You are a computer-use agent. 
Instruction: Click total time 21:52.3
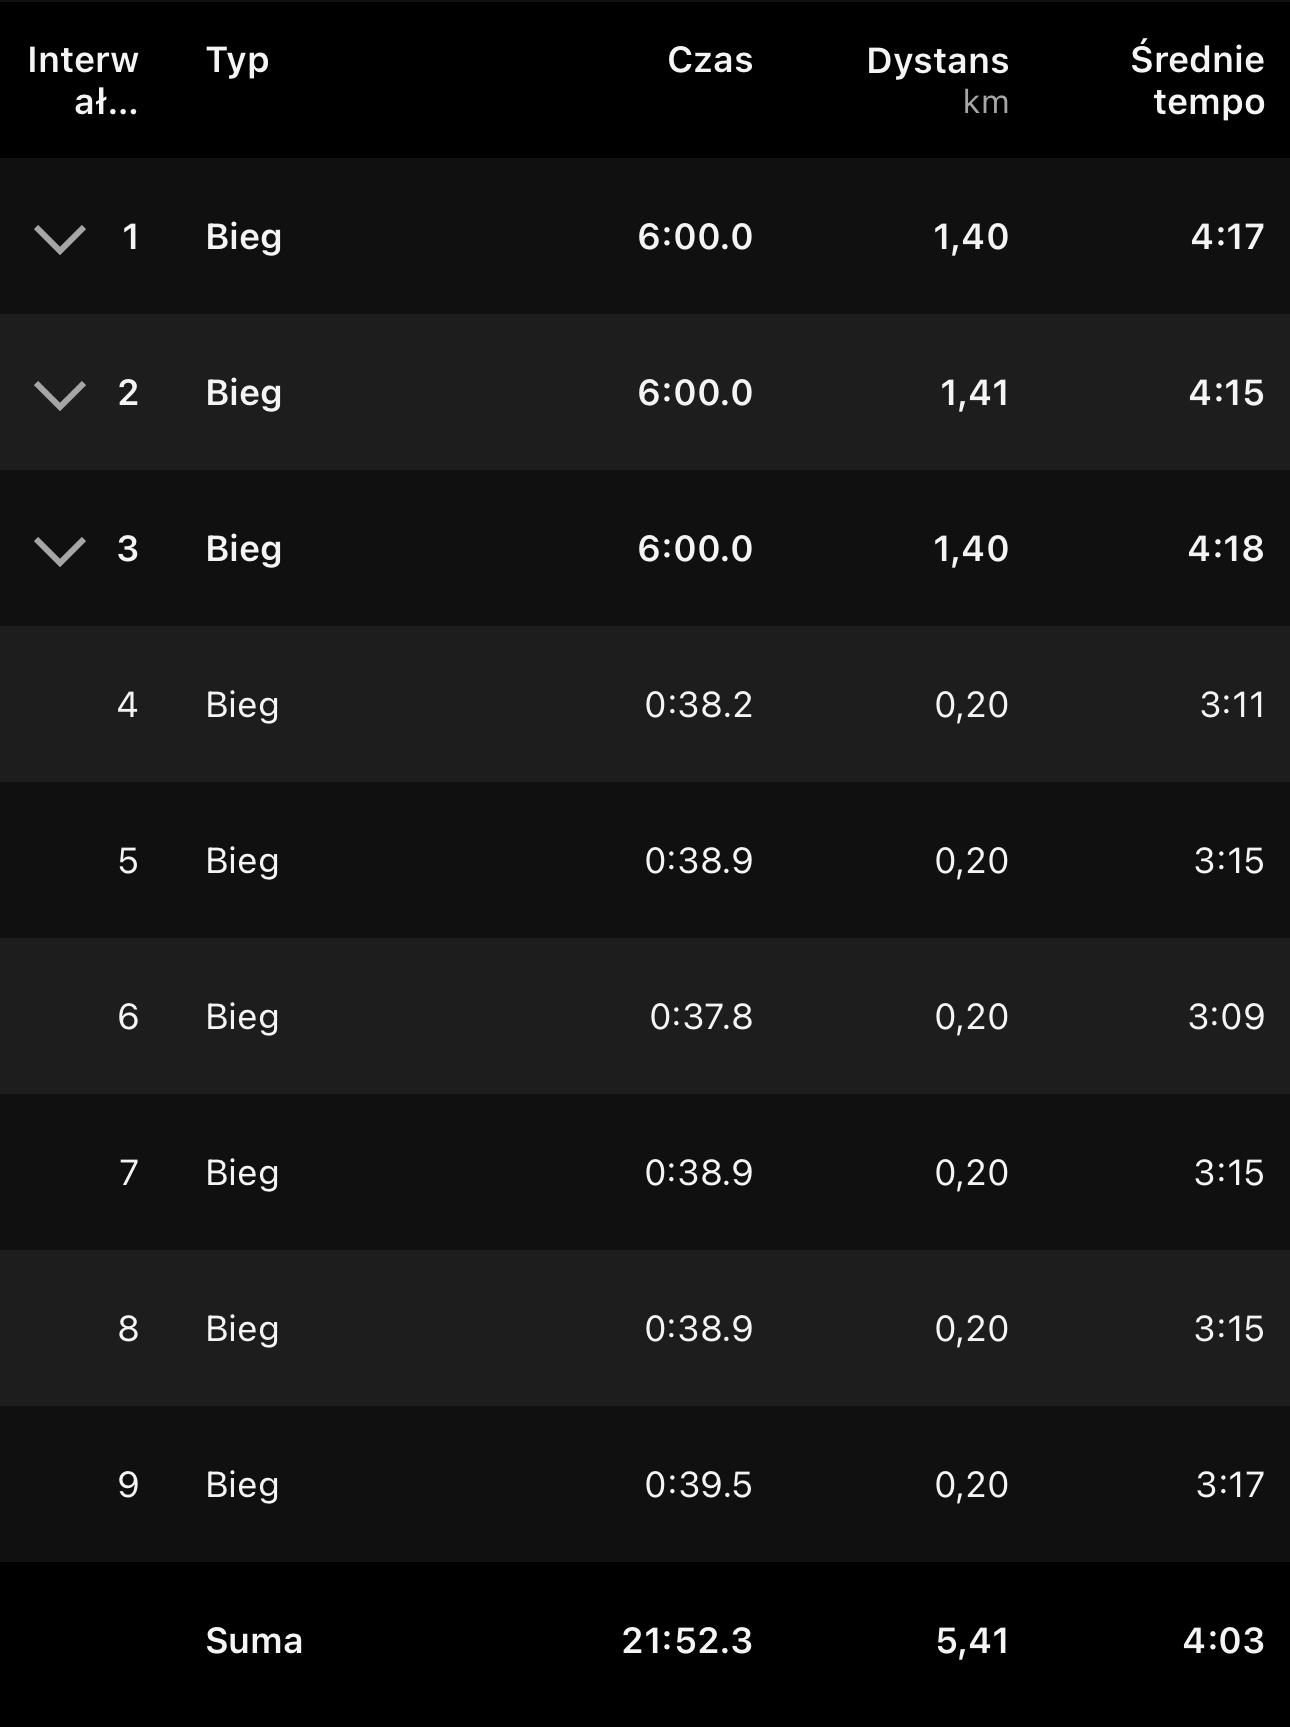(x=687, y=1641)
